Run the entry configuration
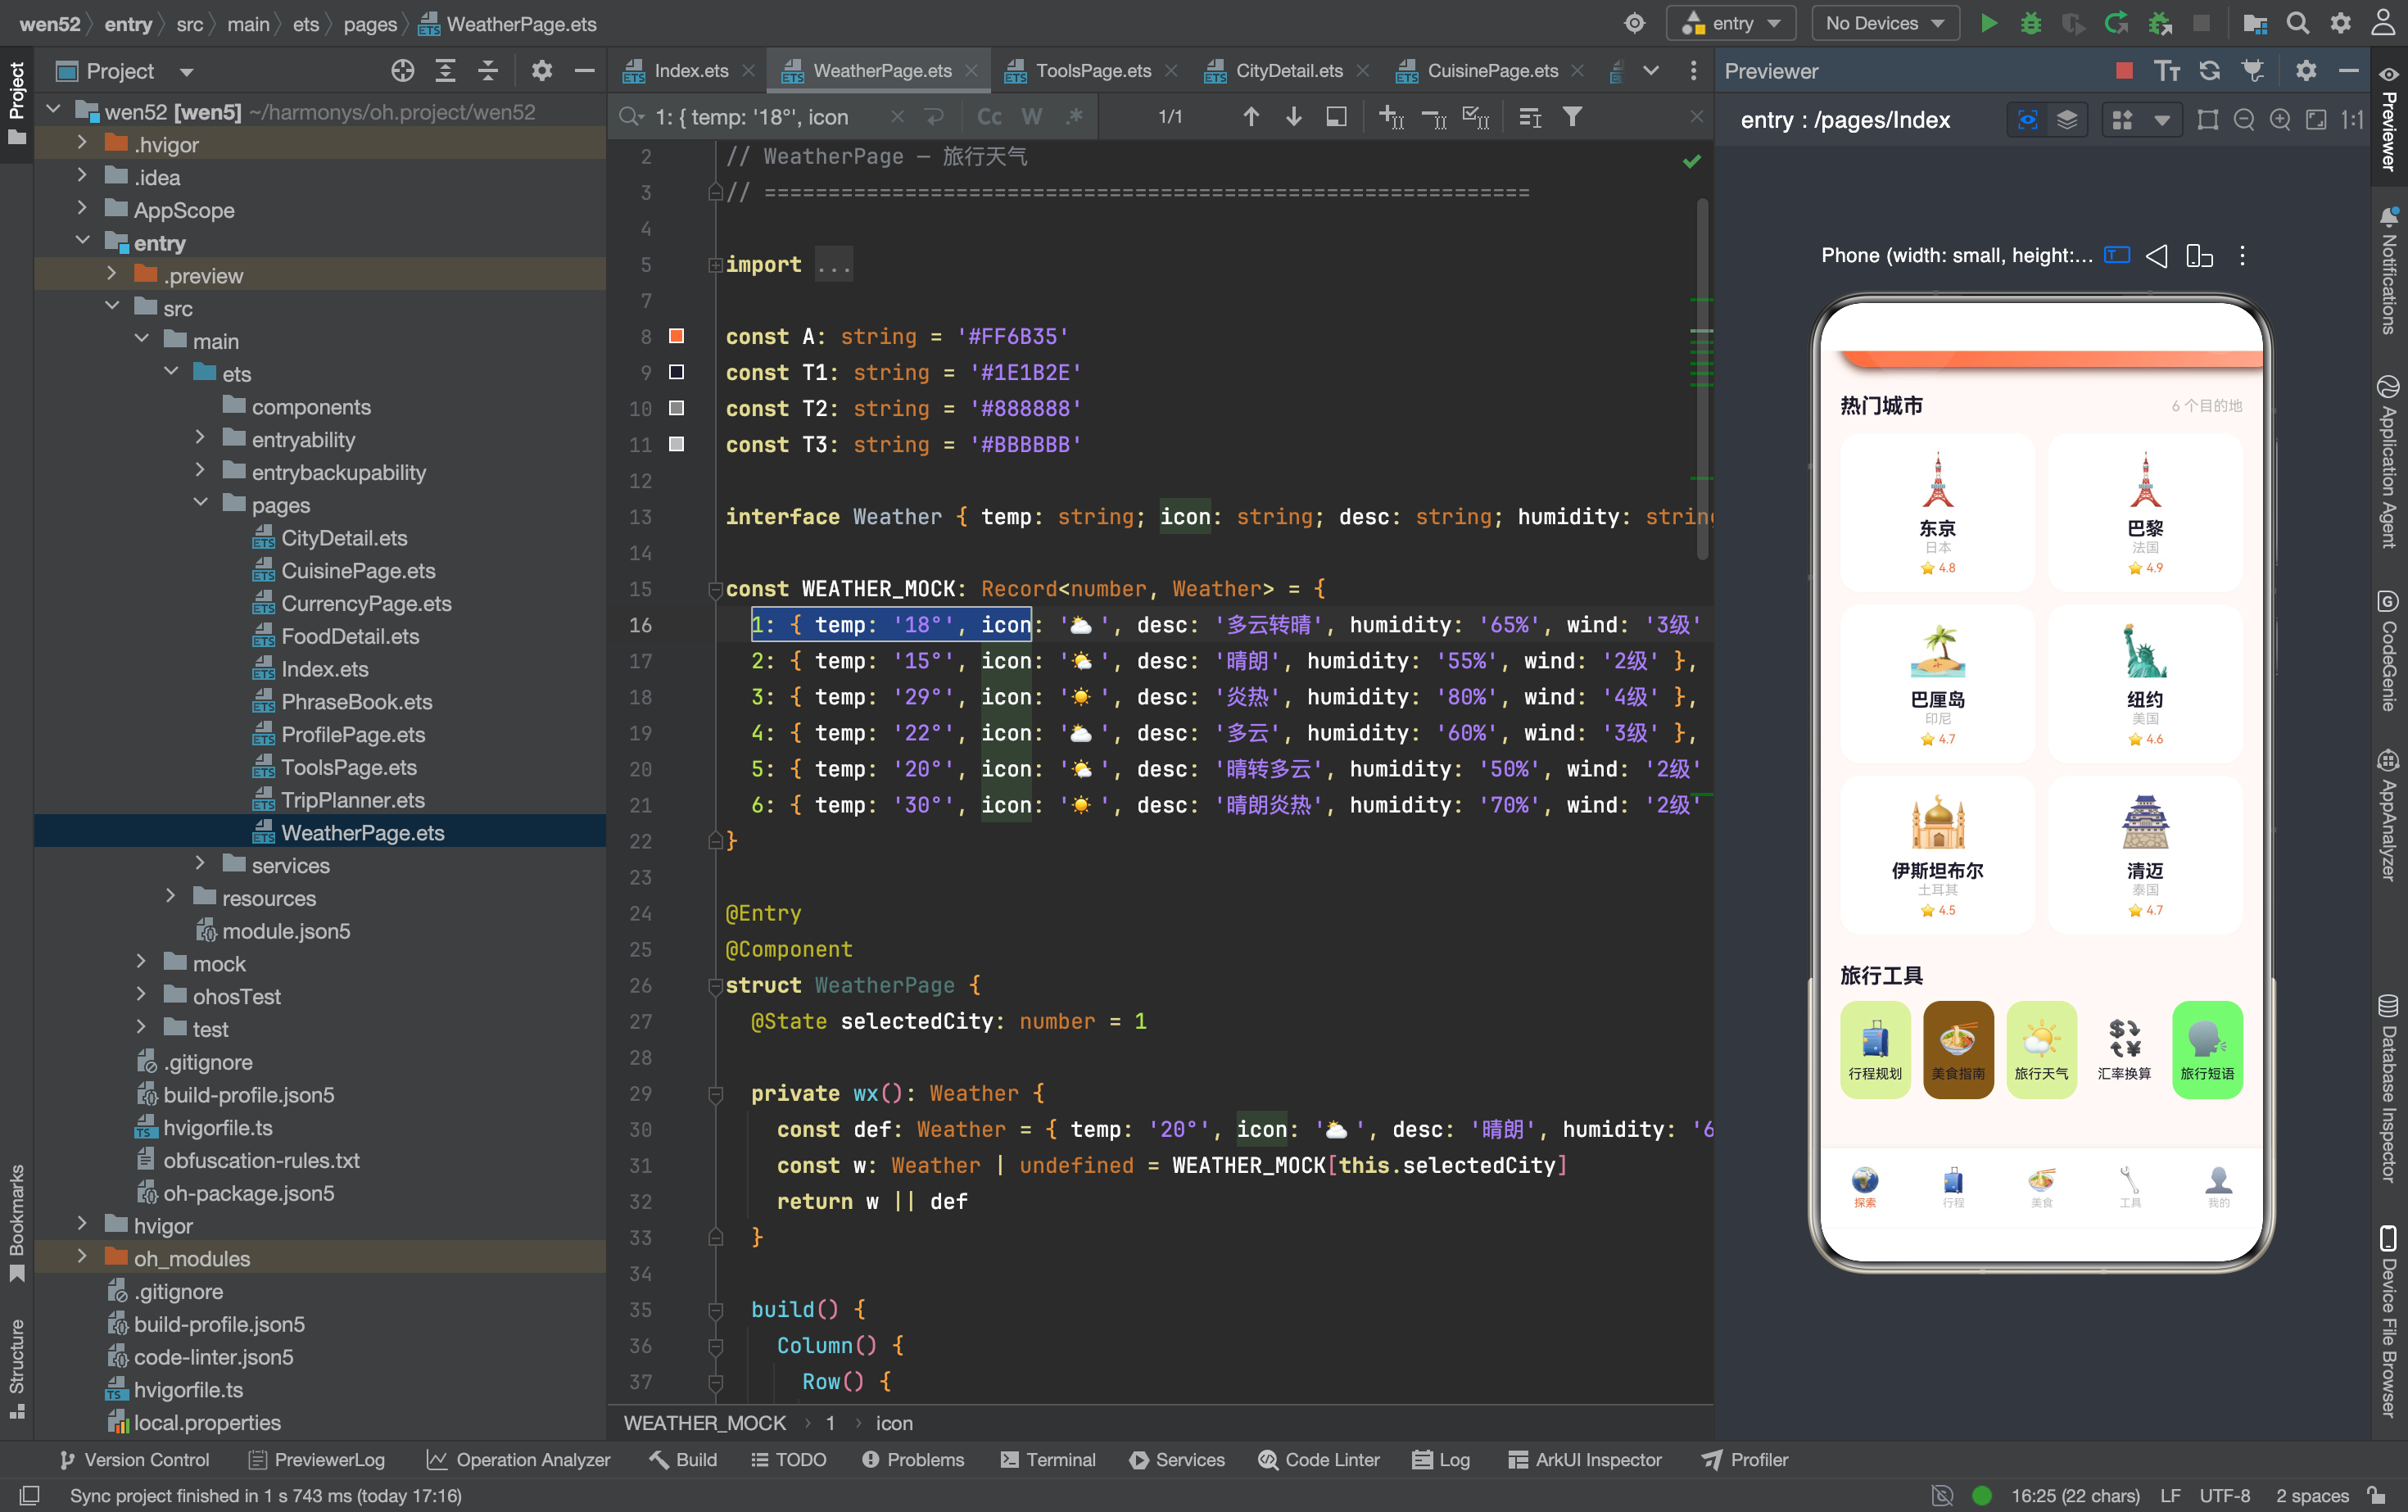Image resolution: width=2408 pixels, height=1512 pixels. click(x=1989, y=23)
